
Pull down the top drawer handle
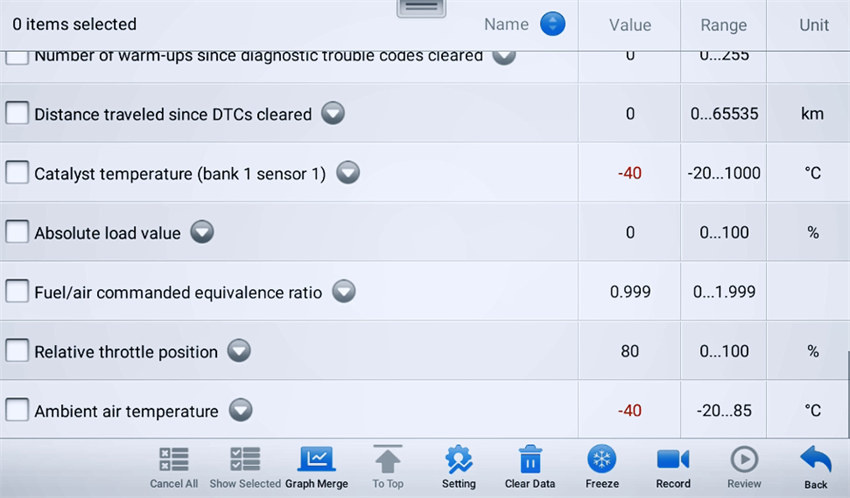(x=421, y=8)
